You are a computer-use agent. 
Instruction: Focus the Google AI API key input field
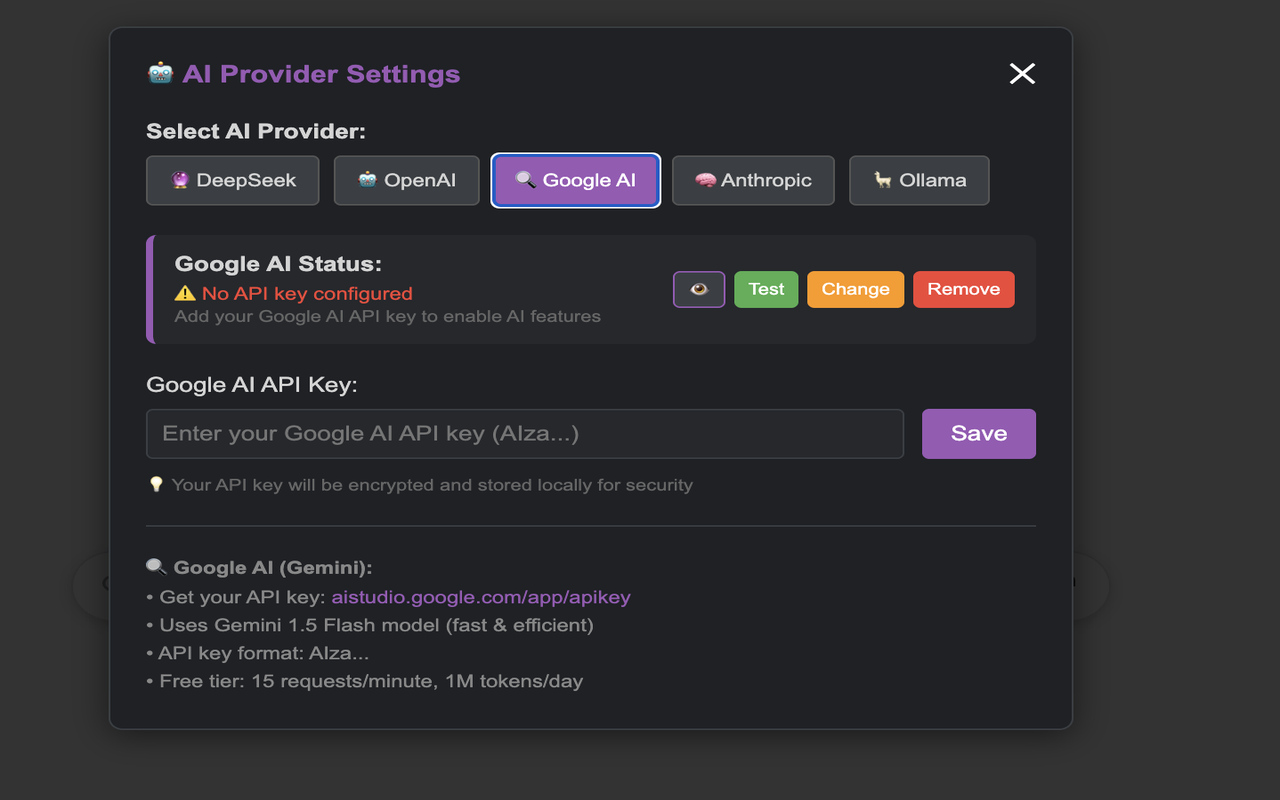coord(525,433)
